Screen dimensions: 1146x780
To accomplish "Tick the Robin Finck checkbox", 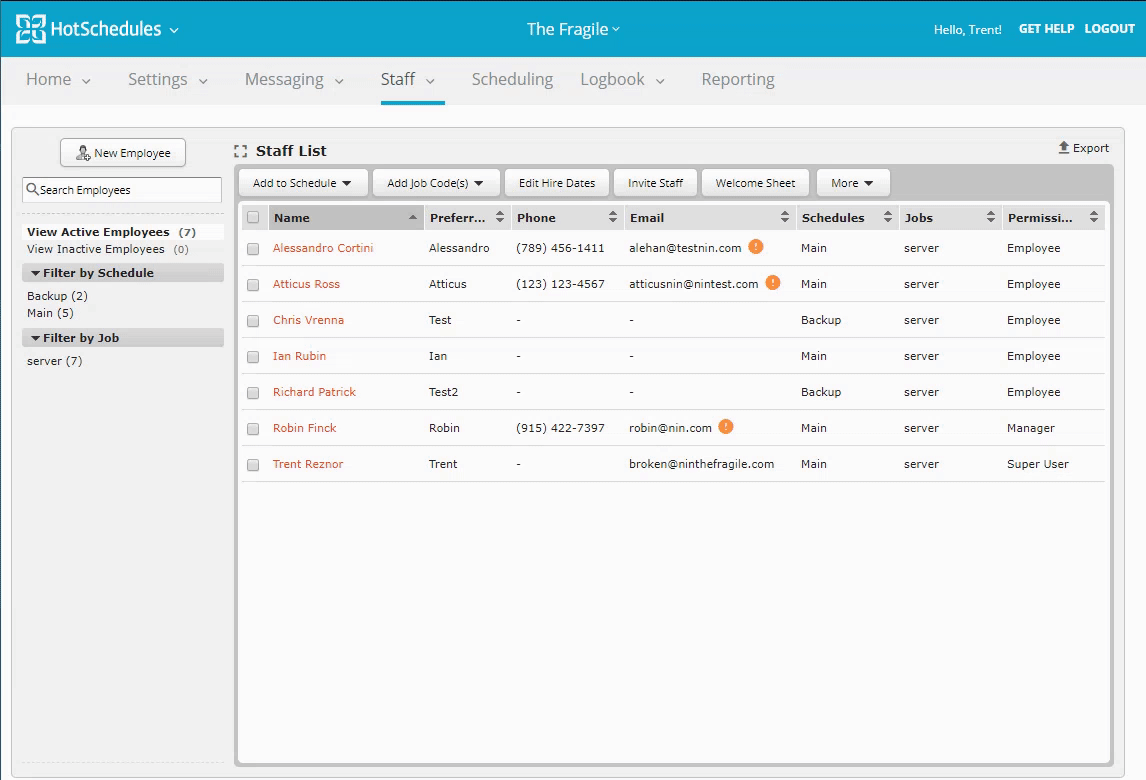I will click(x=253, y=429).
